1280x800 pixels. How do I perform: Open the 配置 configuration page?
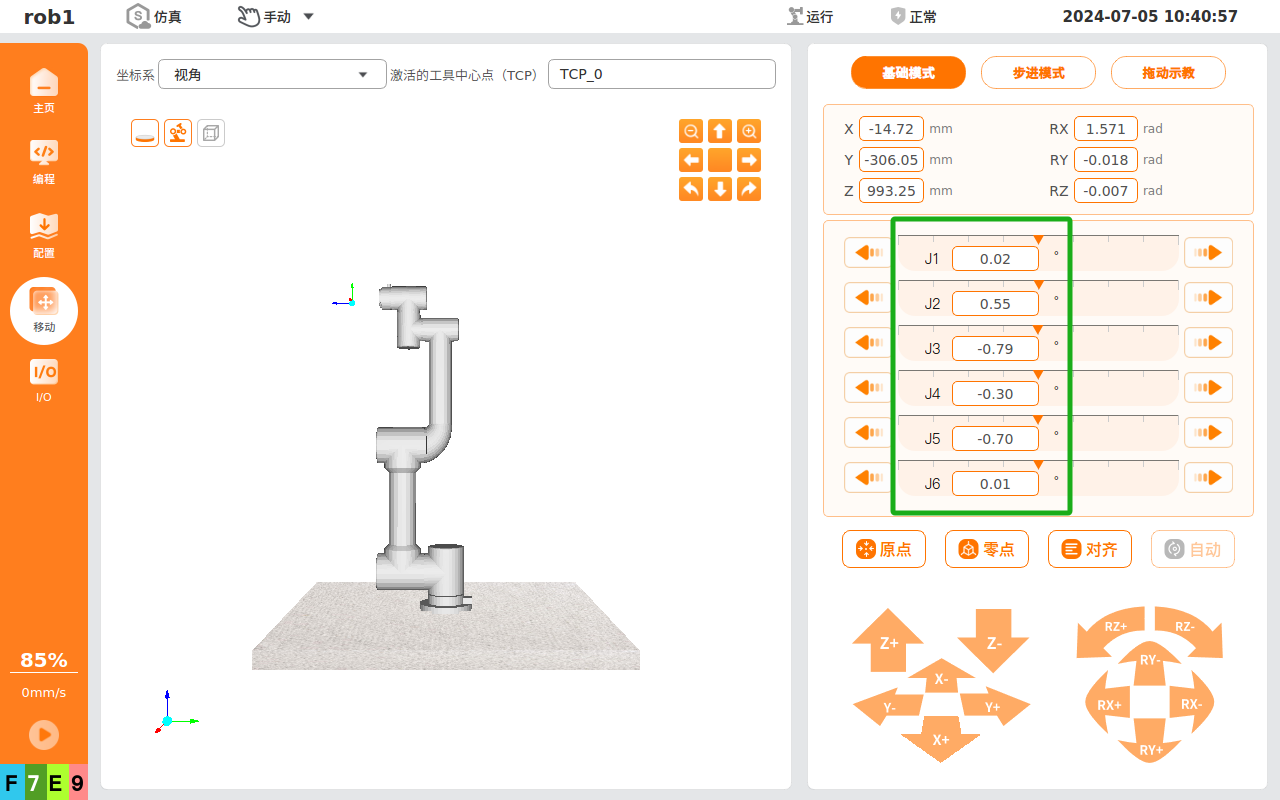click(x=44, y=236)
